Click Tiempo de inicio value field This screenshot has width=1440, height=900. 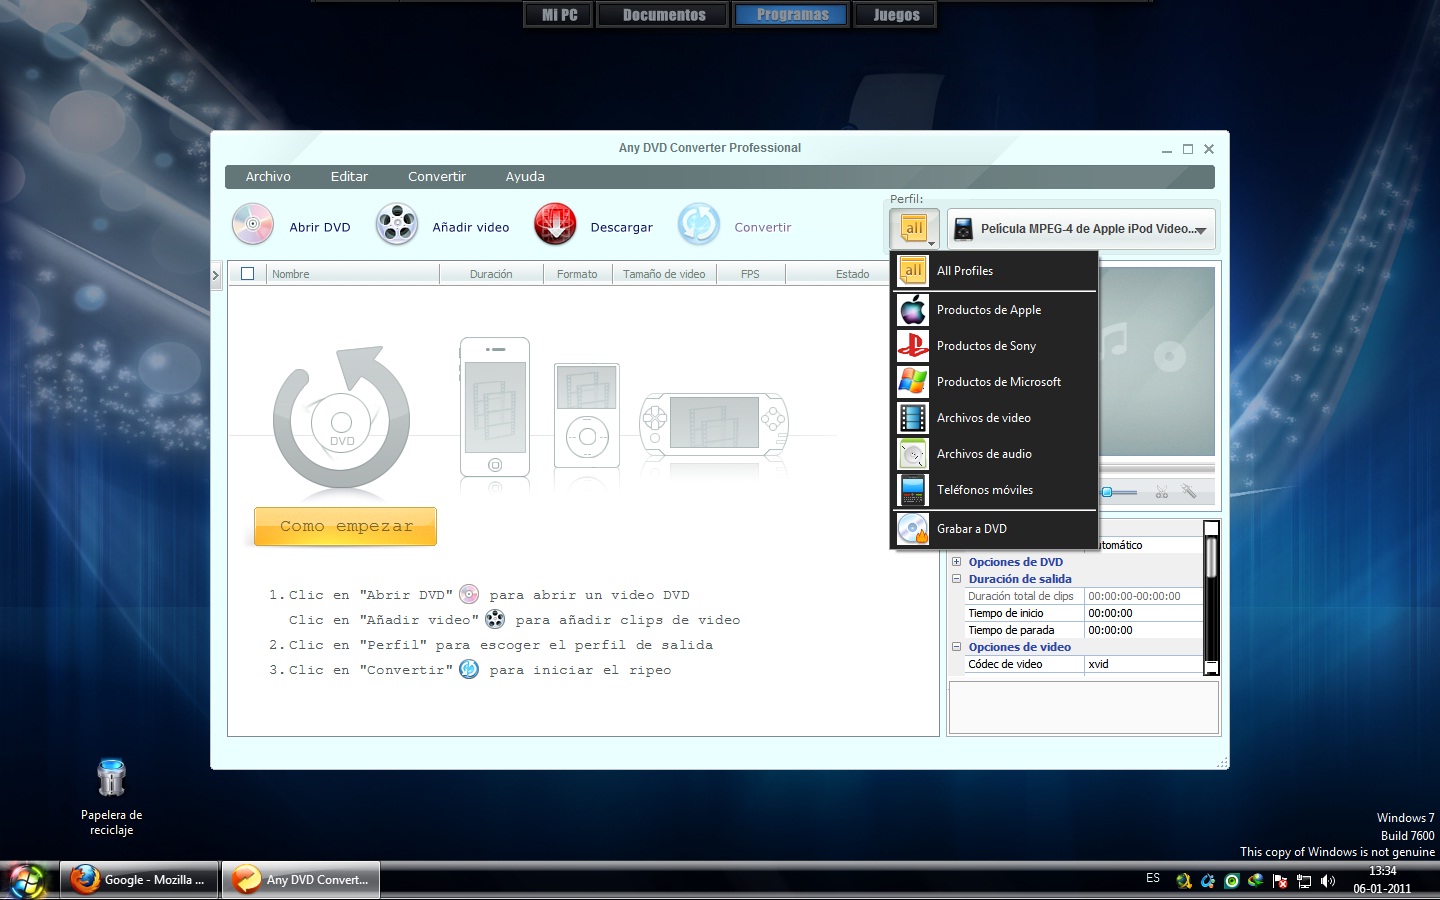pyautogui.click(x=1144, y=613)
